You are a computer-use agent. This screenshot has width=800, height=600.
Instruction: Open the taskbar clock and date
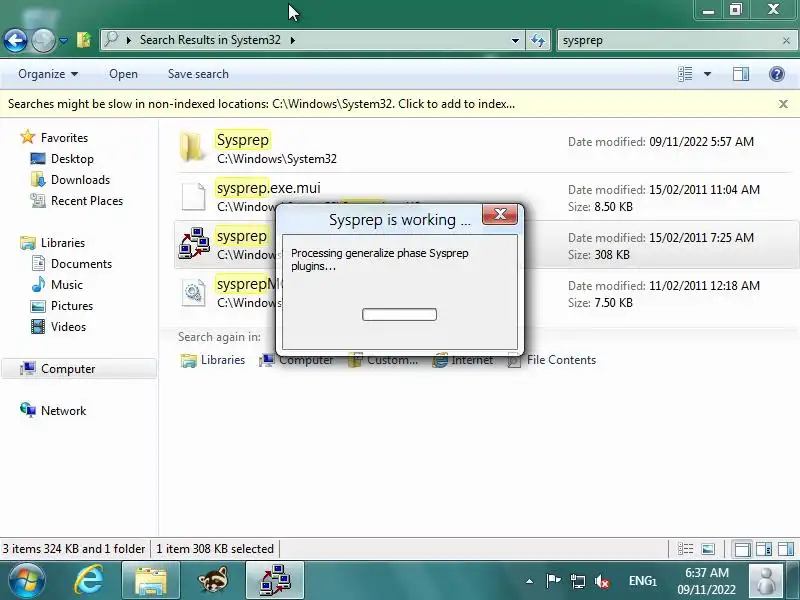click(707, 581)
